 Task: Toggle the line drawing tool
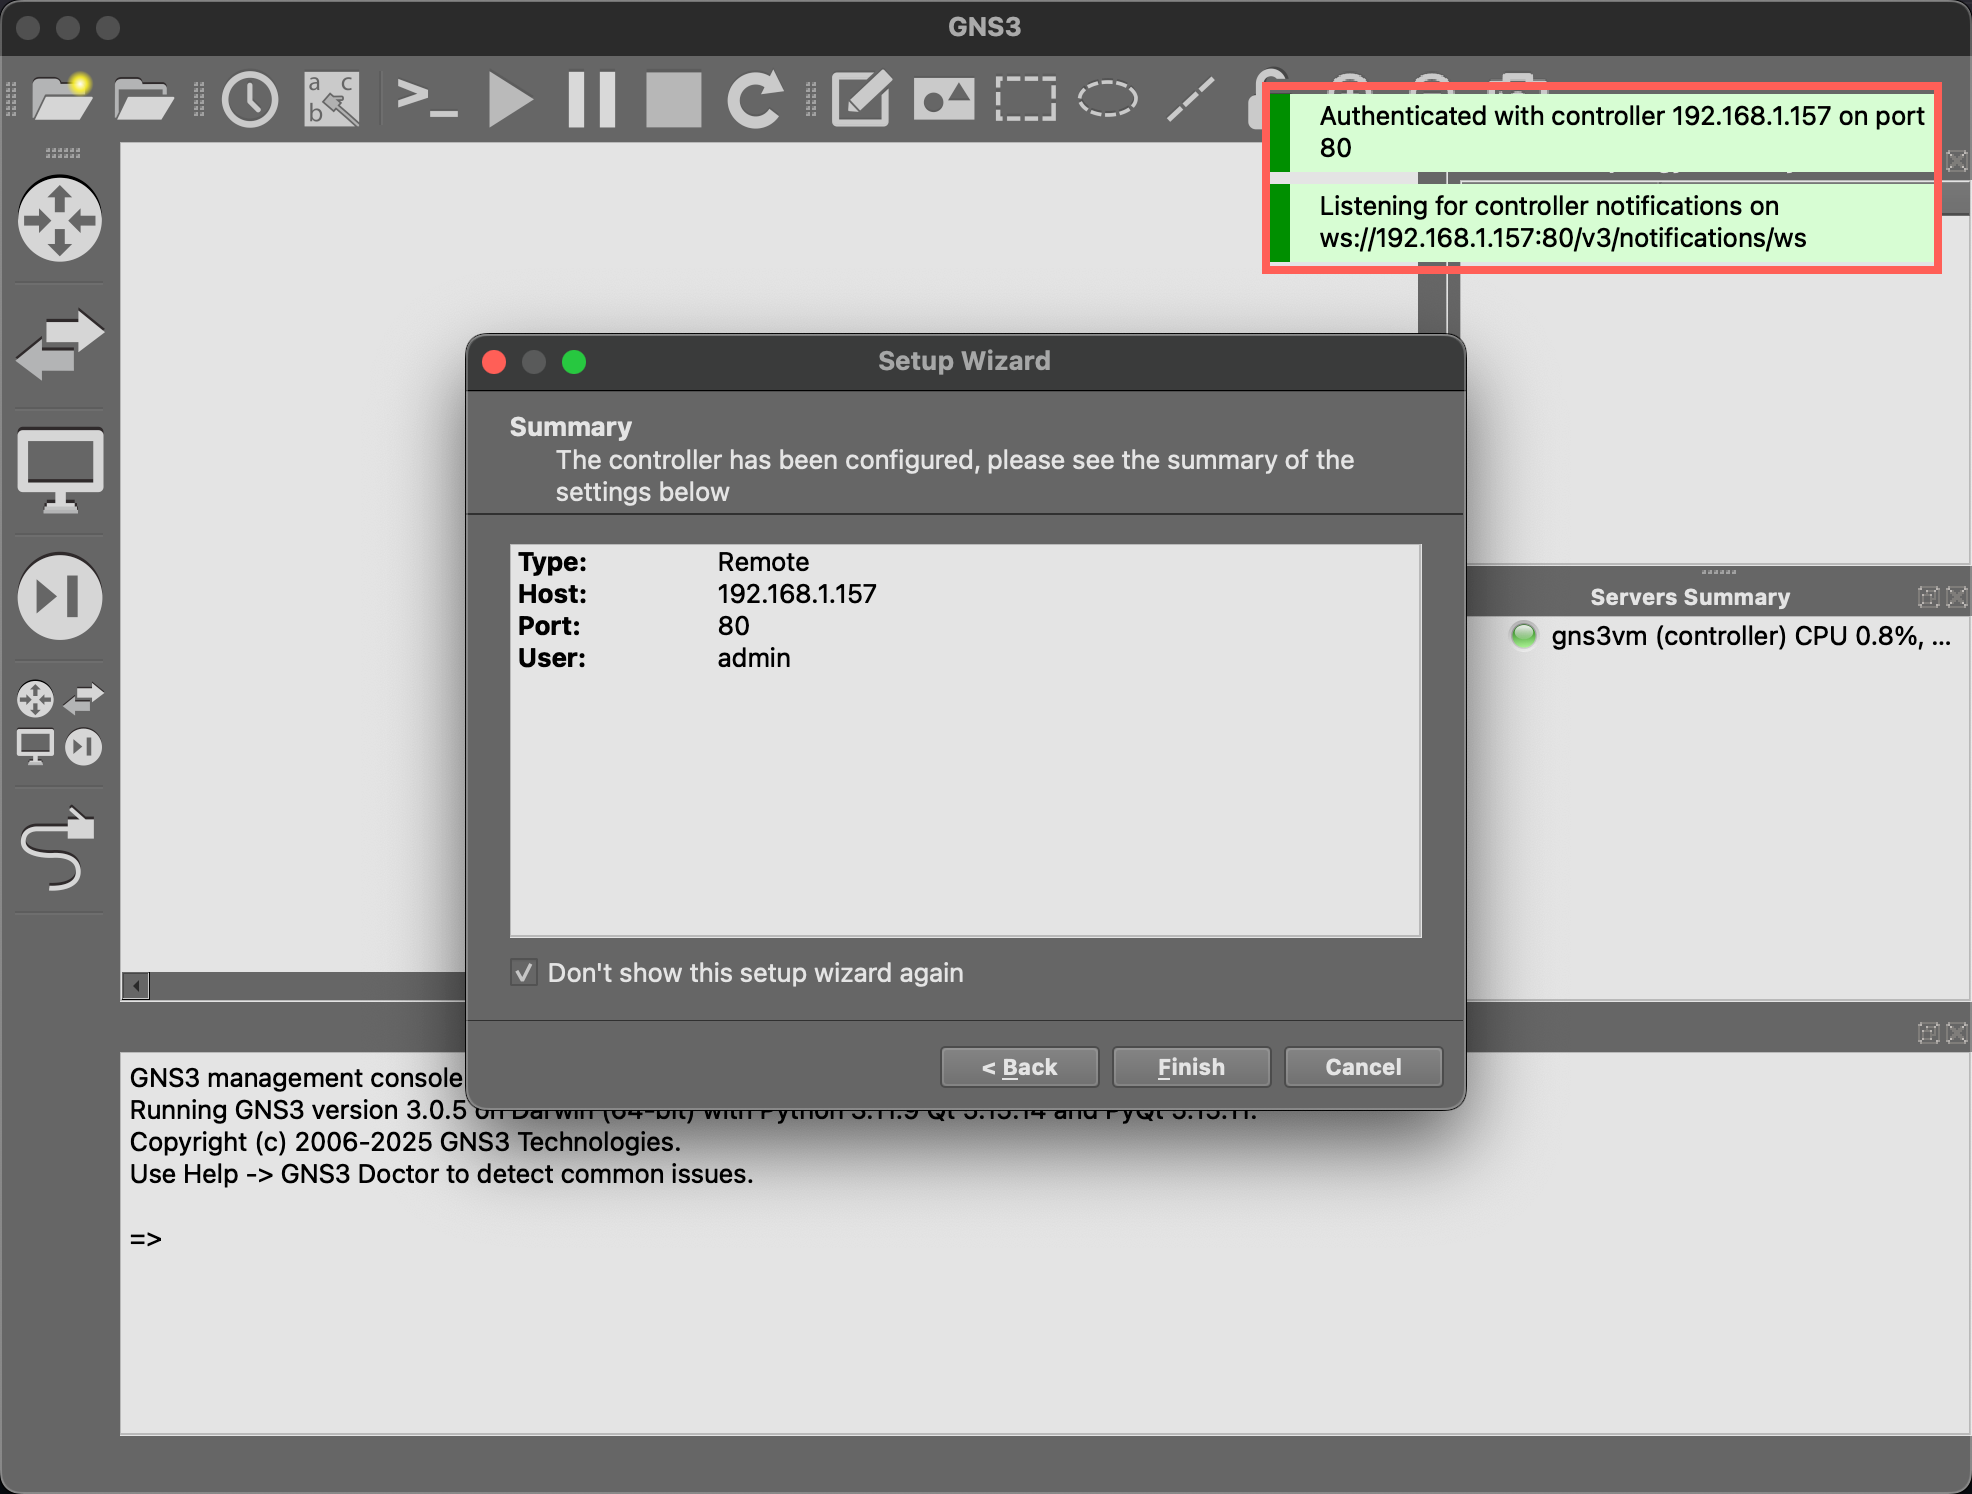pos(1190,97)
